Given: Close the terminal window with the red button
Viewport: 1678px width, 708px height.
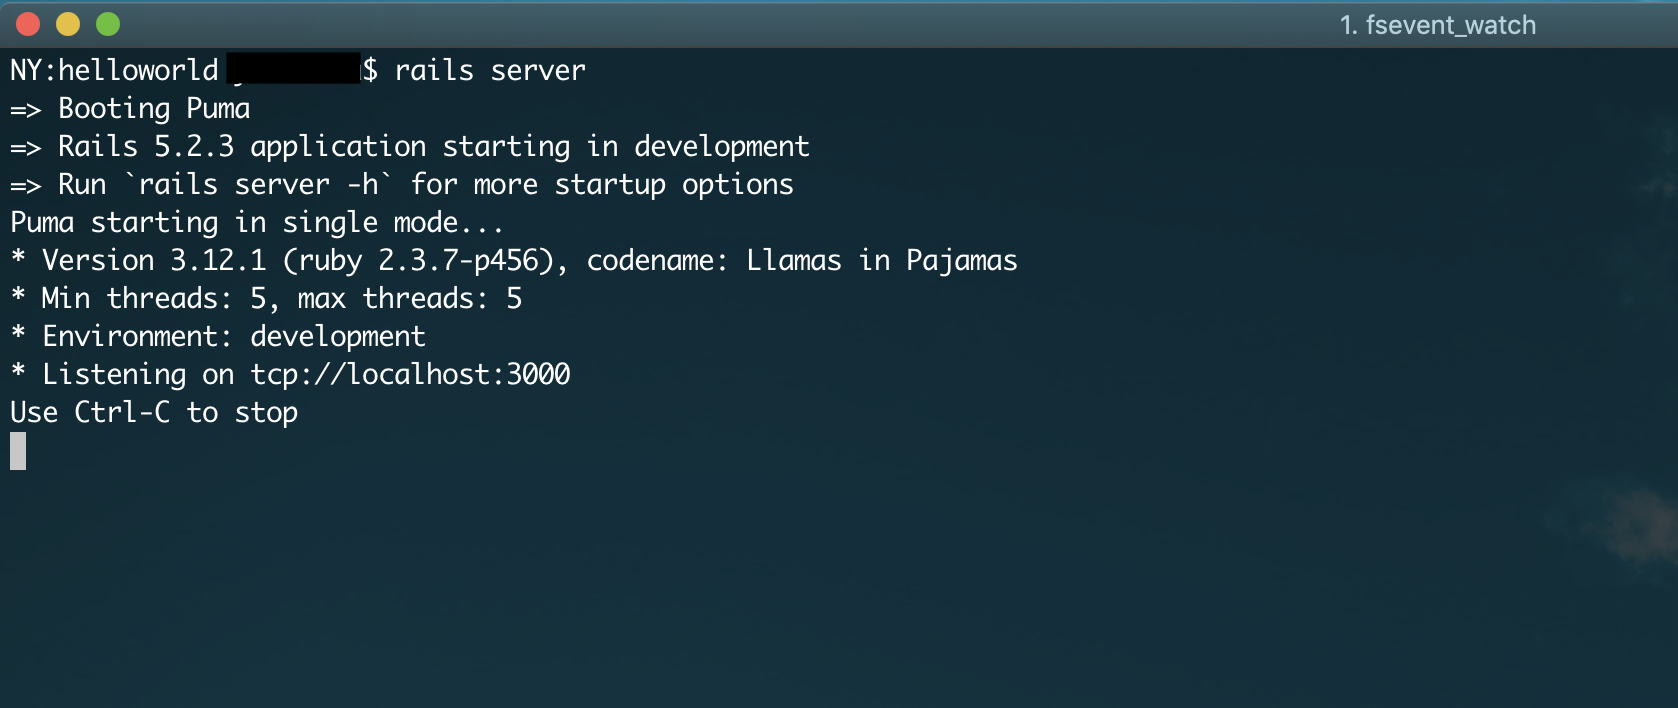Looking at the screenshot, I should 28,24.
